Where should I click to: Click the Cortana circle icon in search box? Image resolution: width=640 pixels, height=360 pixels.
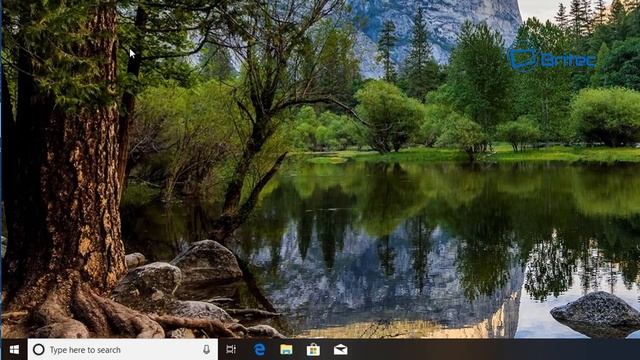(x=38, y=349)
